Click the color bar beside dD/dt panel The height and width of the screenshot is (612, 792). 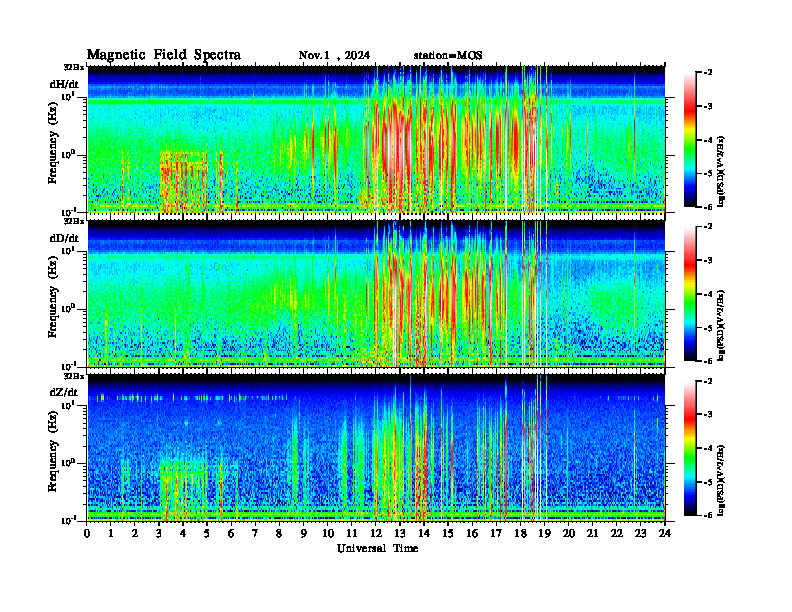[x=690, y=294]
